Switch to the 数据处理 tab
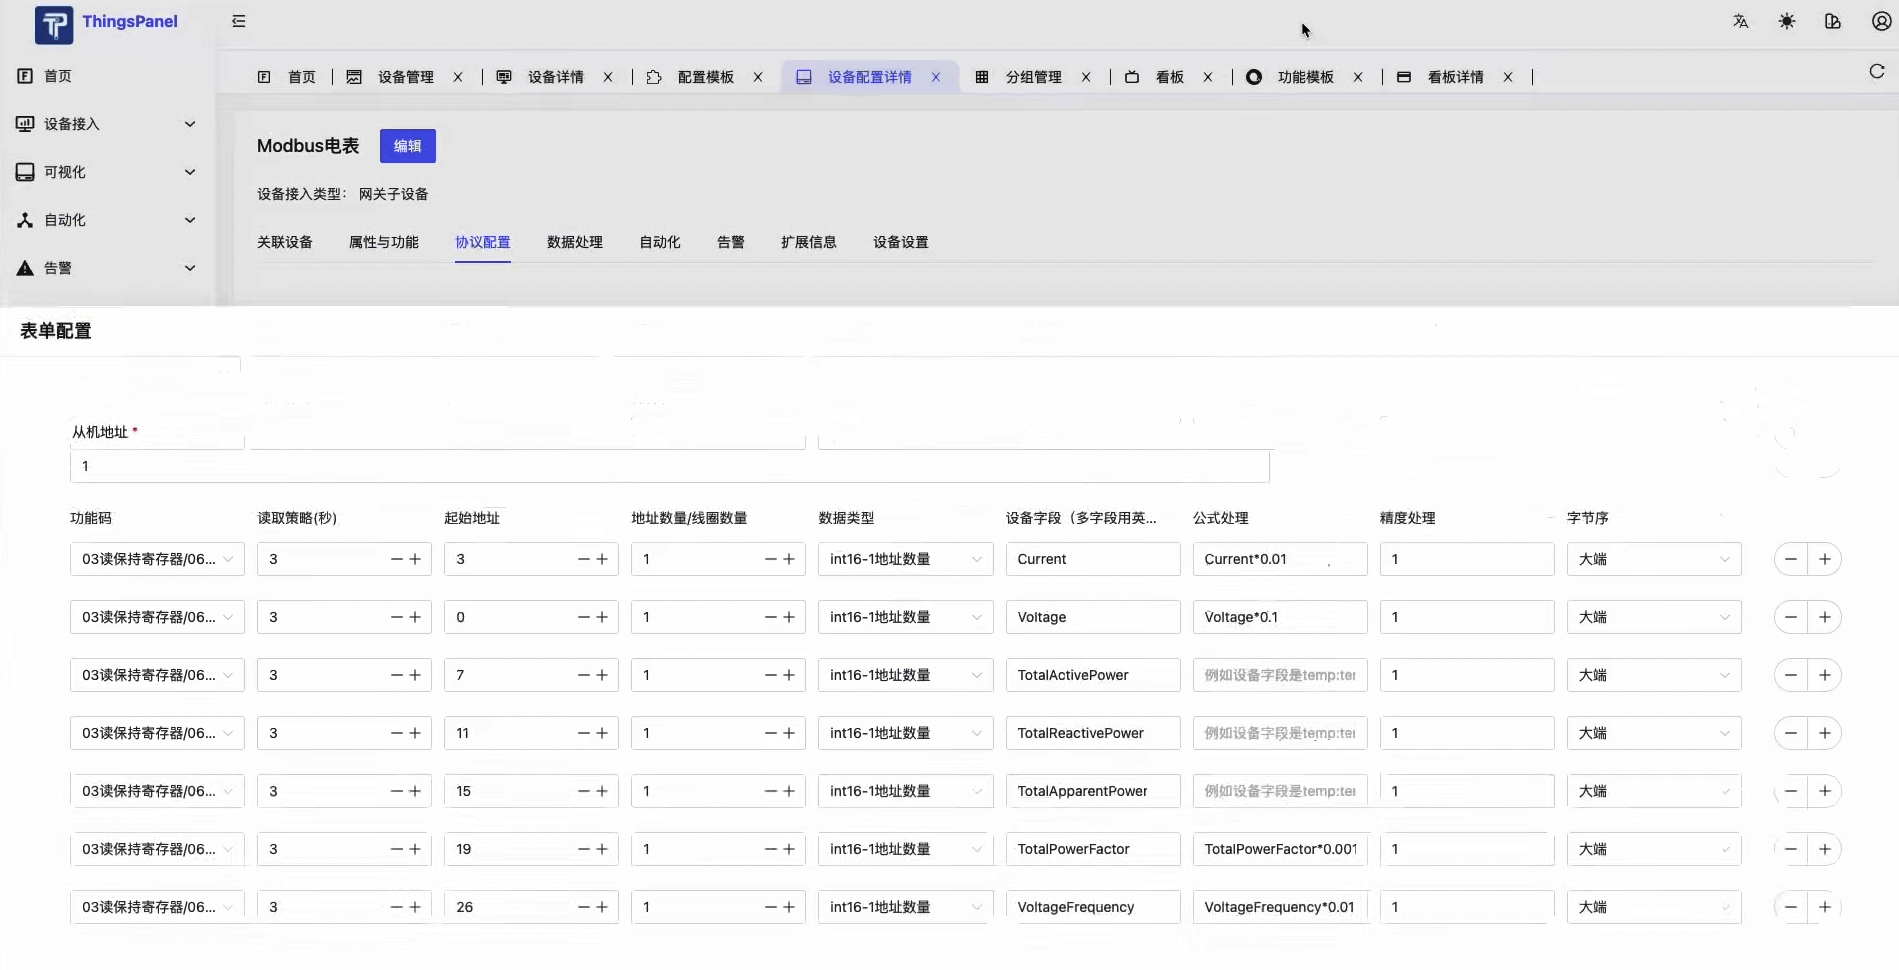 [574, 242]
